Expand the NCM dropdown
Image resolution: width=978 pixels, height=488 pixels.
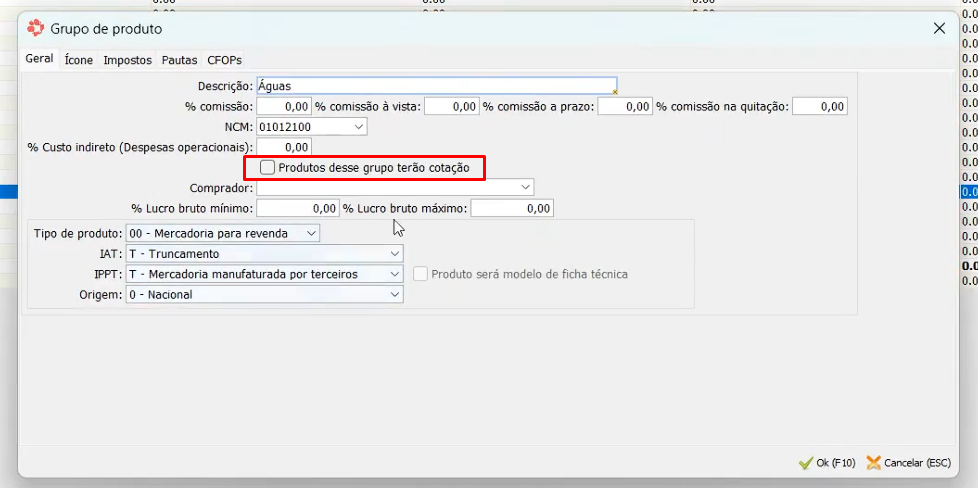pyautogui.click(x=359, y=127)
